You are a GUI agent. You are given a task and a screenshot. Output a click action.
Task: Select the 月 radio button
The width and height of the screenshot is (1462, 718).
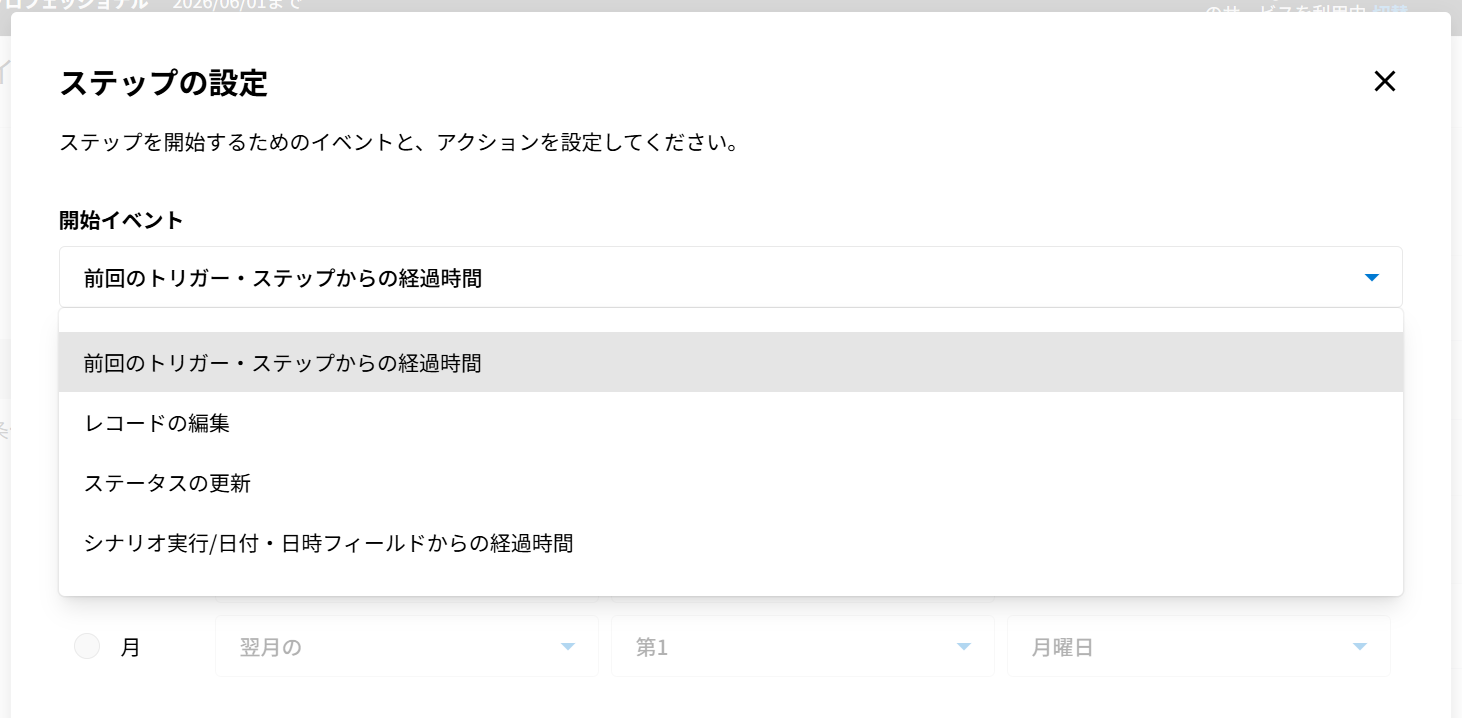coord(87,647)
